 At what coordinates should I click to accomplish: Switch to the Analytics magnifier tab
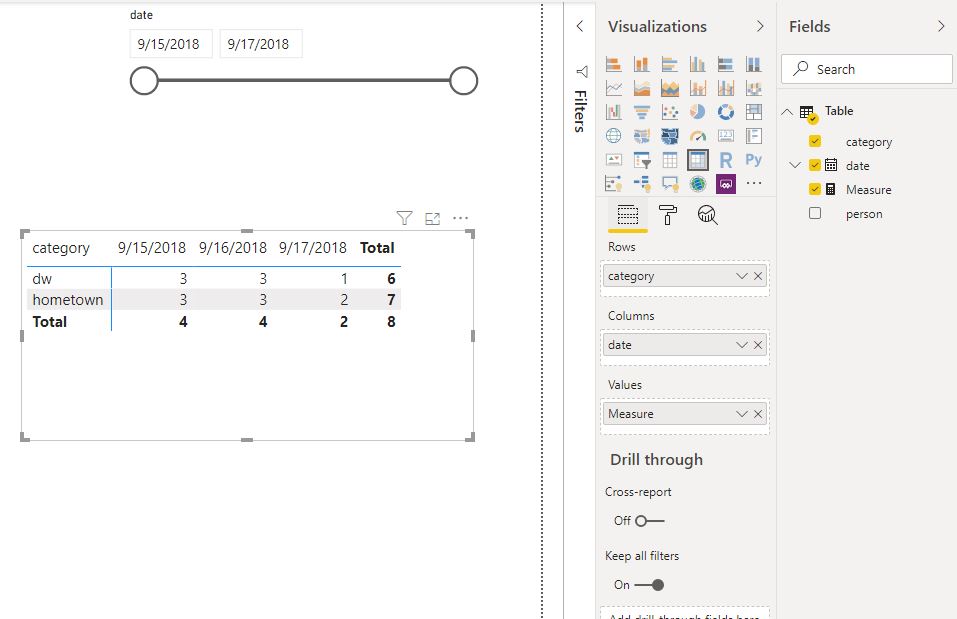point(707,215)
